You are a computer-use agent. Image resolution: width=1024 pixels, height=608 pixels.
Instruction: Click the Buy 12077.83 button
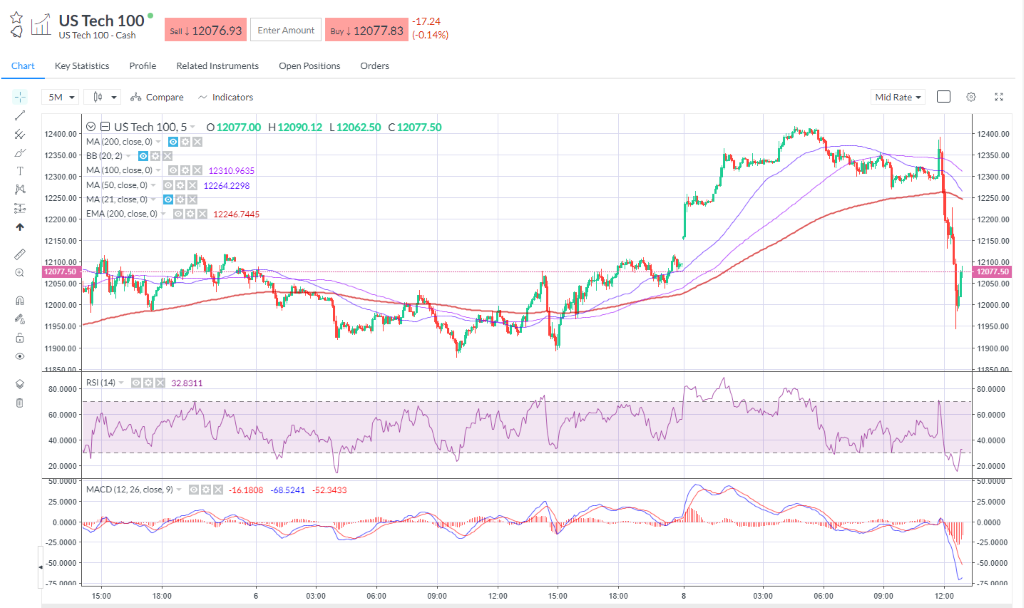[366, 31]
